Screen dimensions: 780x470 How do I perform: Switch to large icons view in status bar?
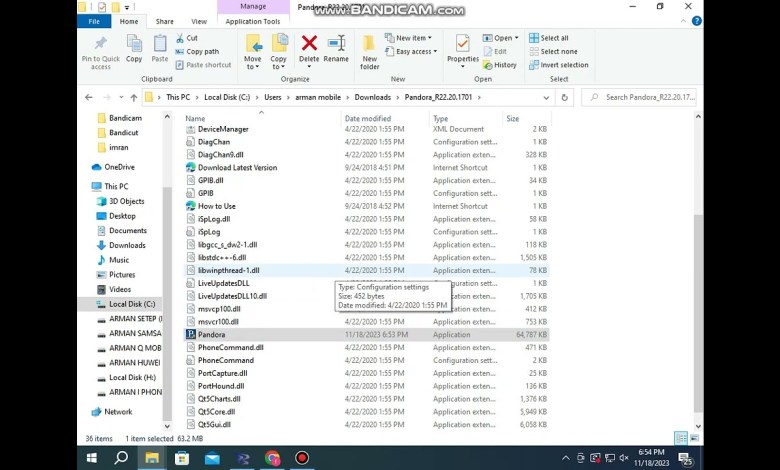tap(694, 438)
